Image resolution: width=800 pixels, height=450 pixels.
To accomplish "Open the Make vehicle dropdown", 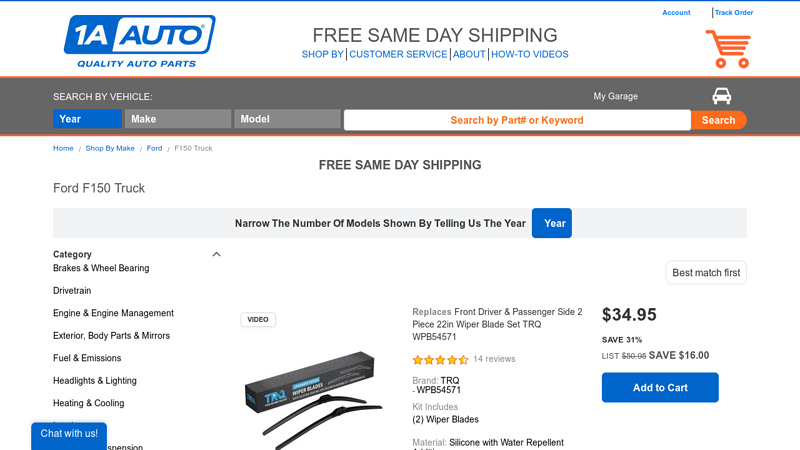I will pyautogui.click(x=178, y=119).
